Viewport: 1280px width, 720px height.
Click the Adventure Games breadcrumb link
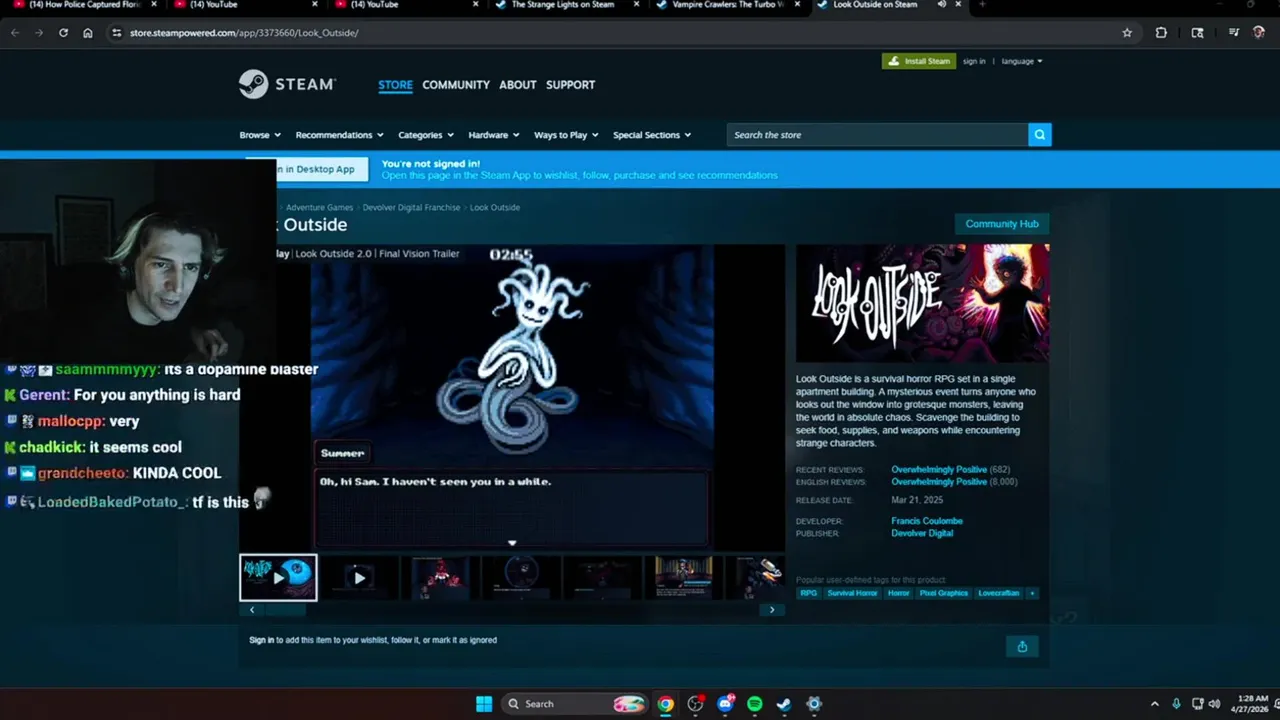(319, 208)
